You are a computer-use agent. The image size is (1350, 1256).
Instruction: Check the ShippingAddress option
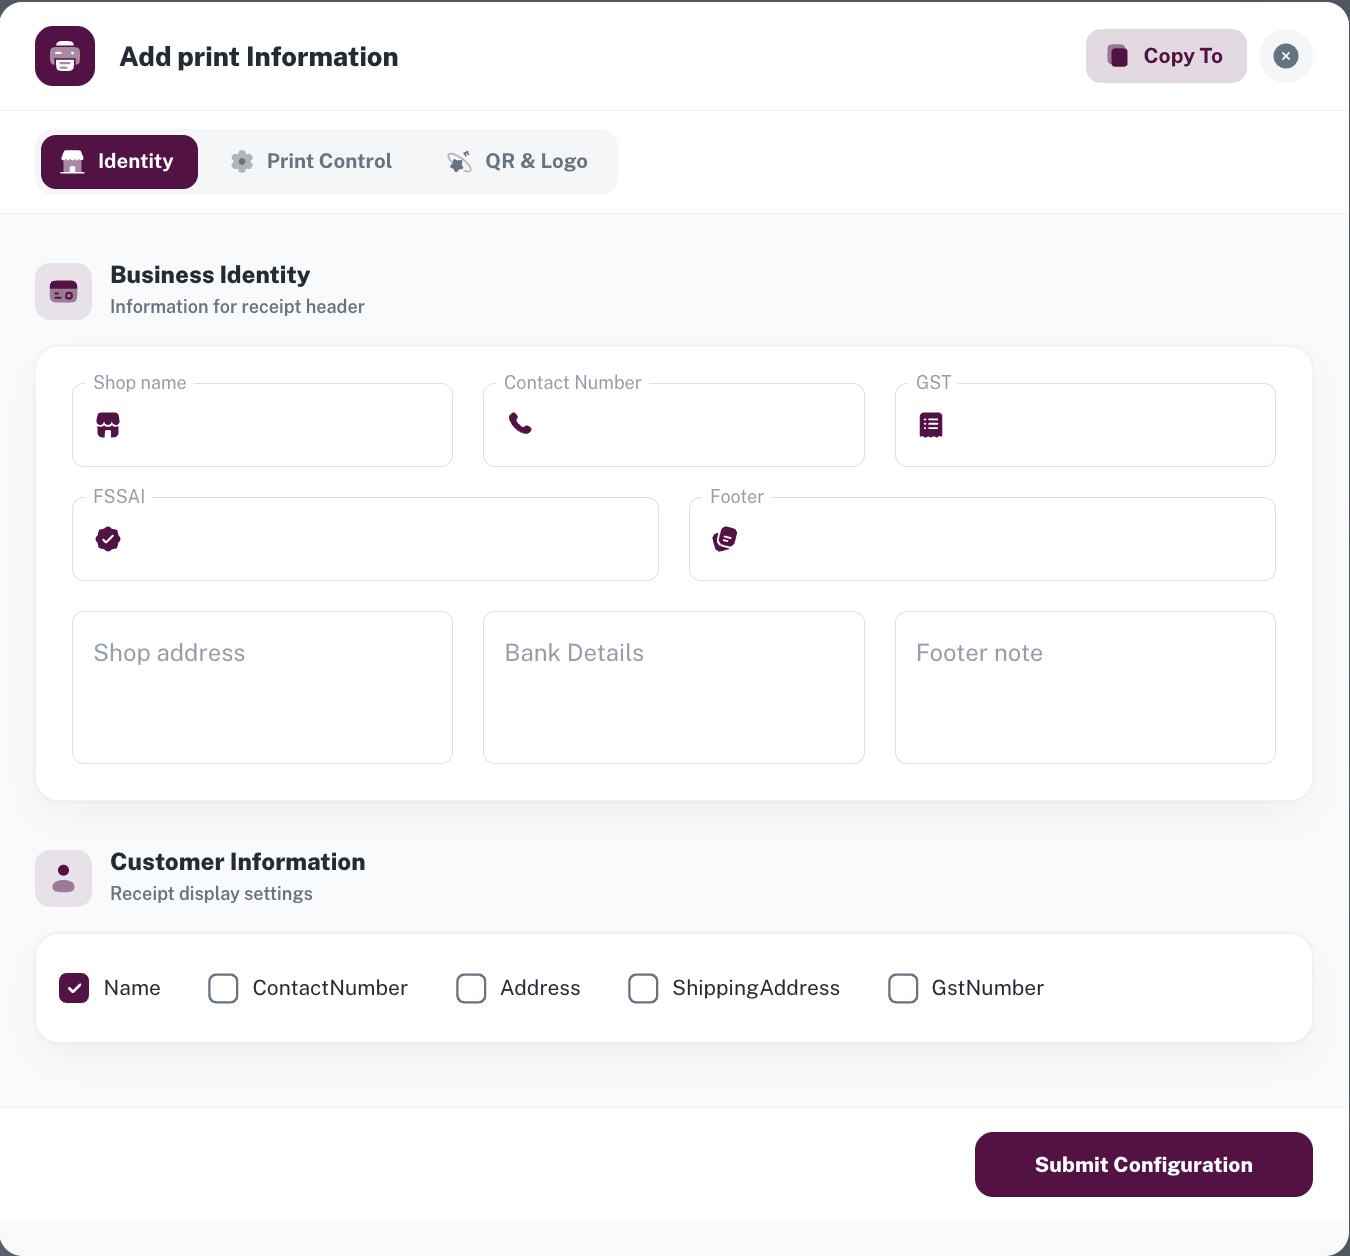coord(643,988)
